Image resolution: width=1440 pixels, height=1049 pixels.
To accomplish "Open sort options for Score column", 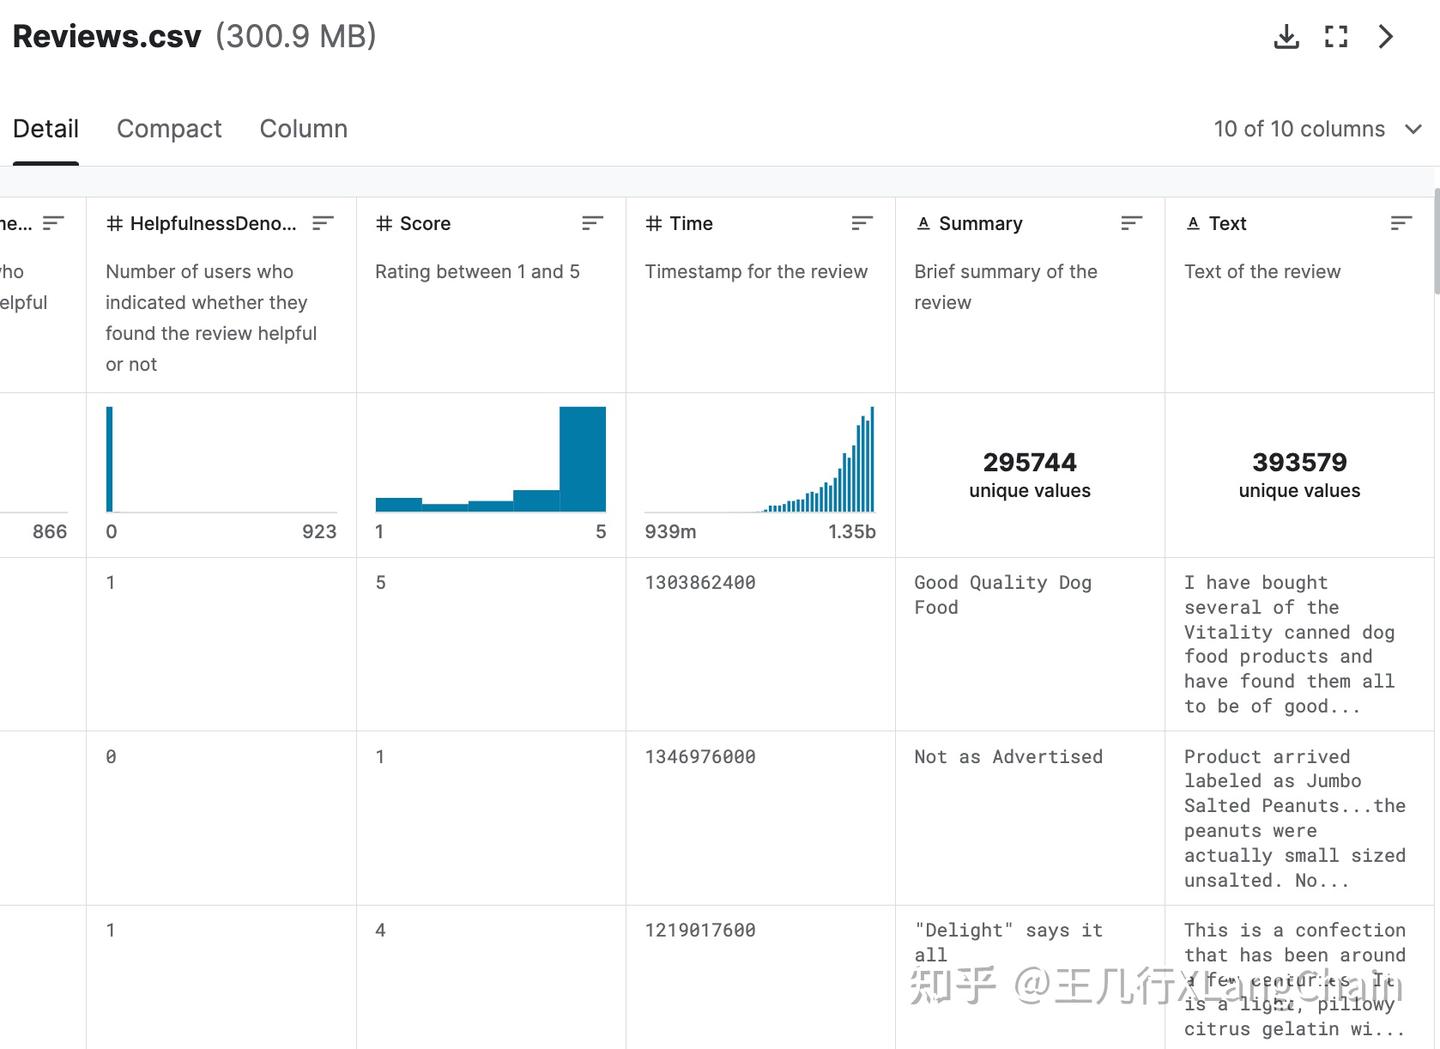I will coord(592,223).
